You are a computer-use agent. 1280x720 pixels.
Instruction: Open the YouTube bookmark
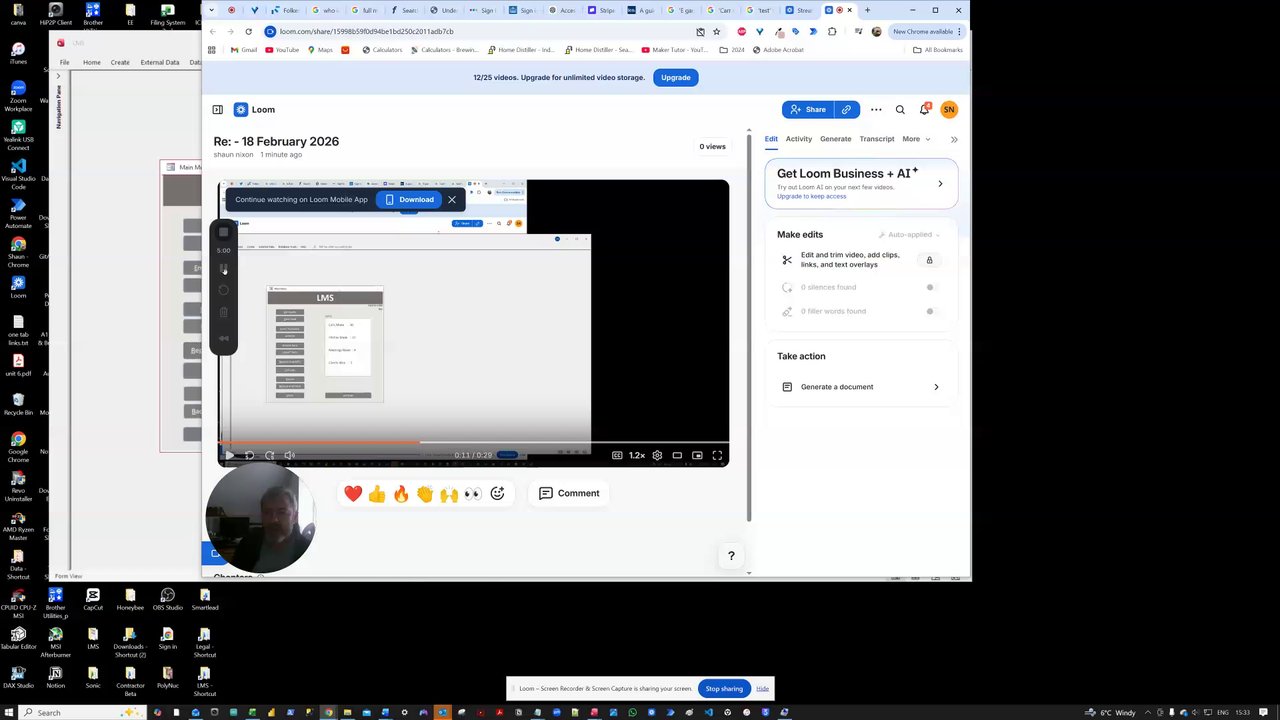(283, 50)
